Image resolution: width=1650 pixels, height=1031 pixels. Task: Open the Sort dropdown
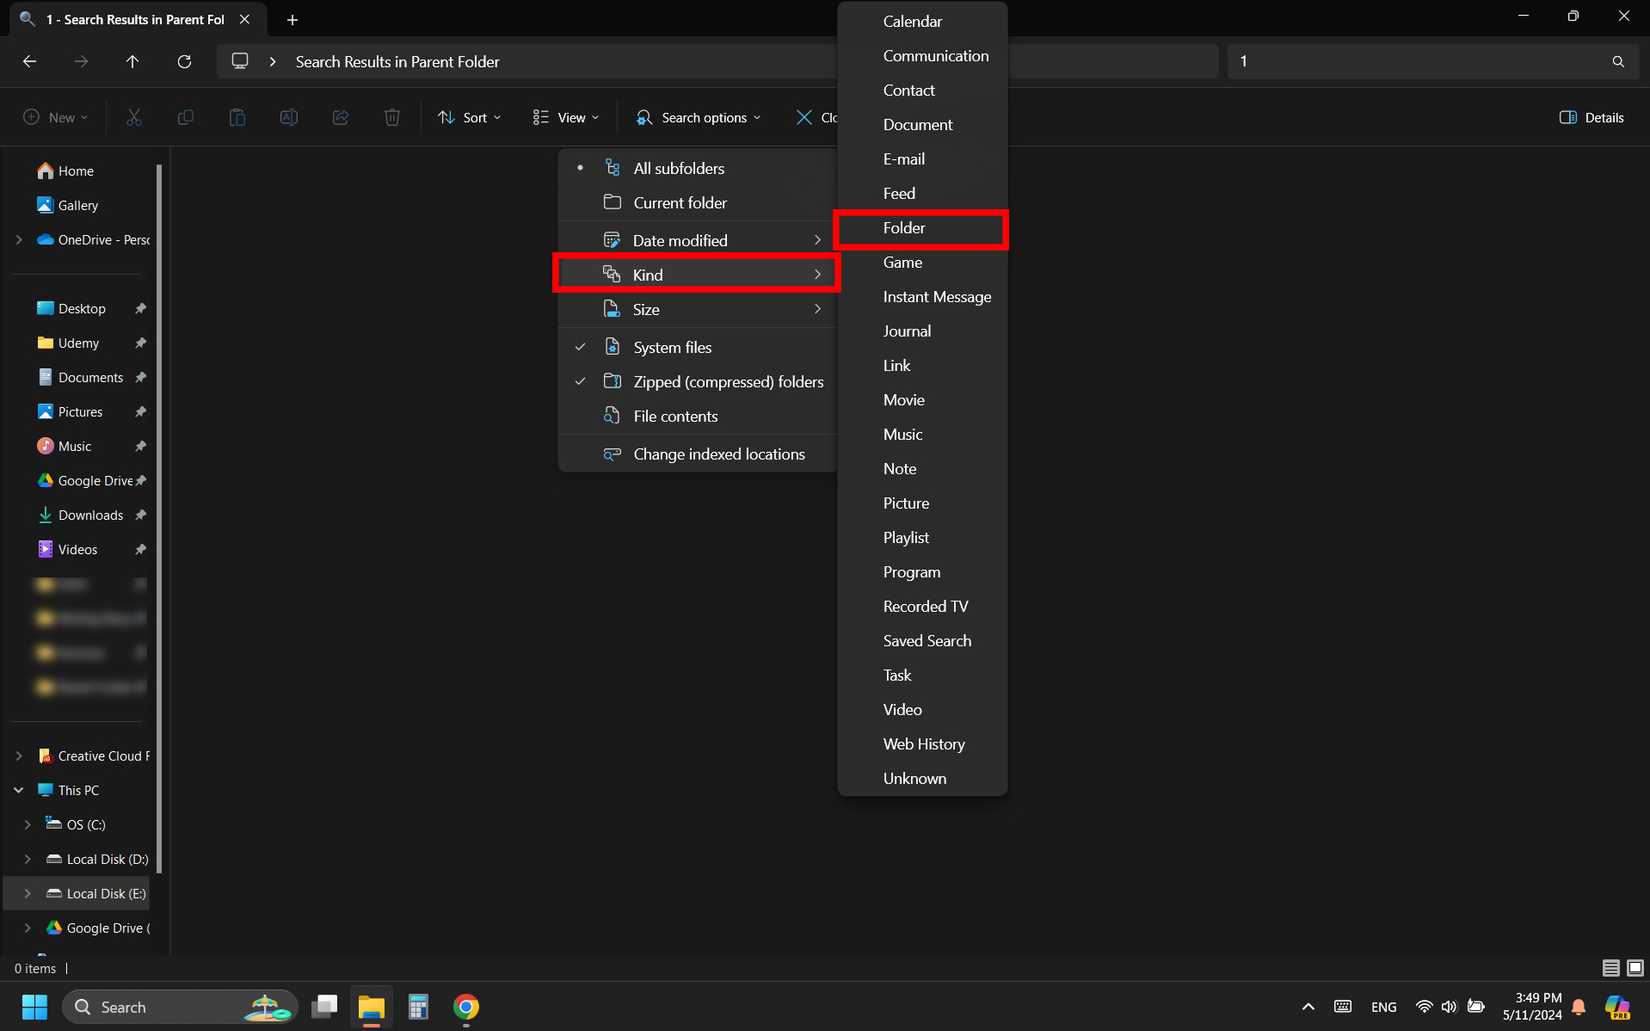[x=467, y=117]
